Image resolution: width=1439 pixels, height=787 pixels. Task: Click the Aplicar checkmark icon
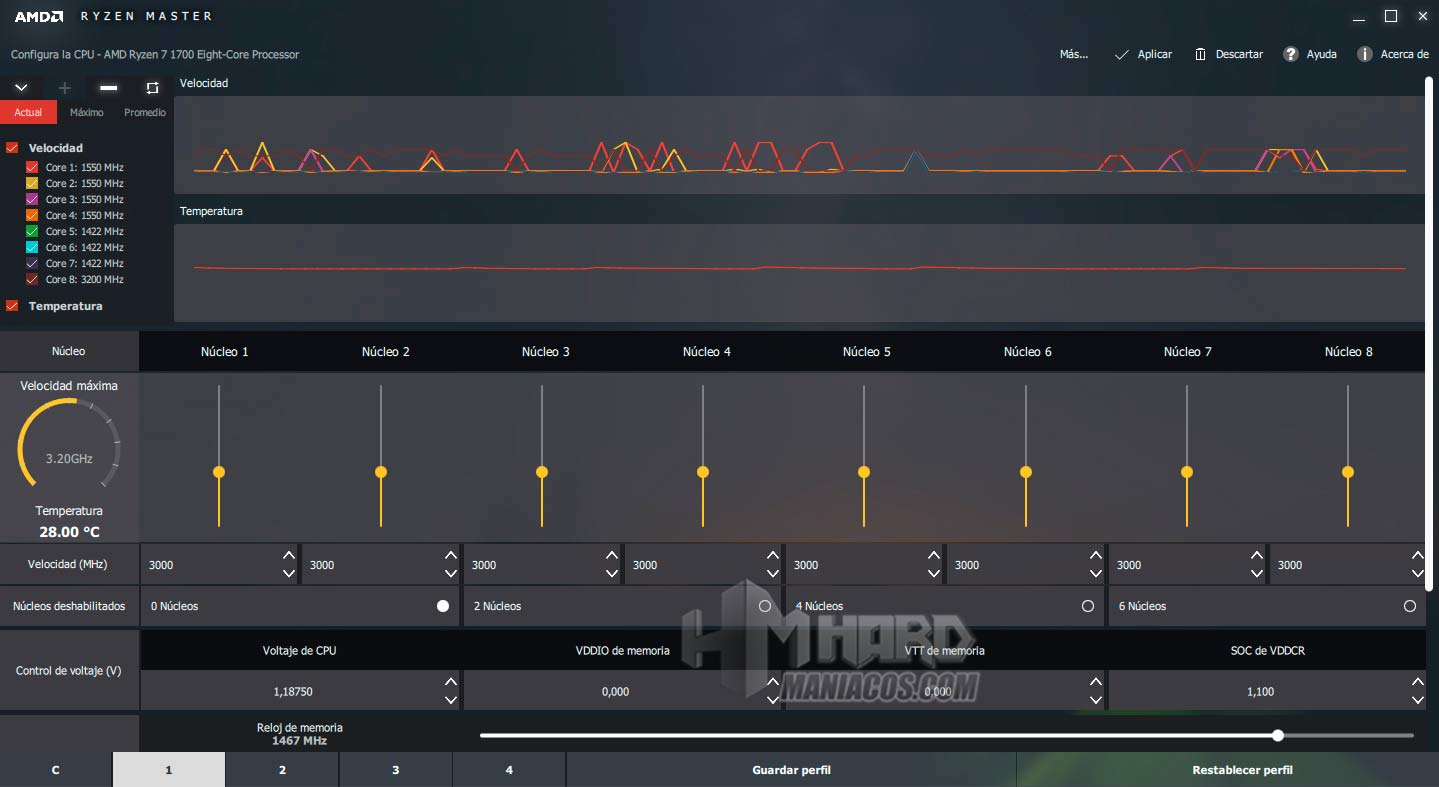[1122, 55]
